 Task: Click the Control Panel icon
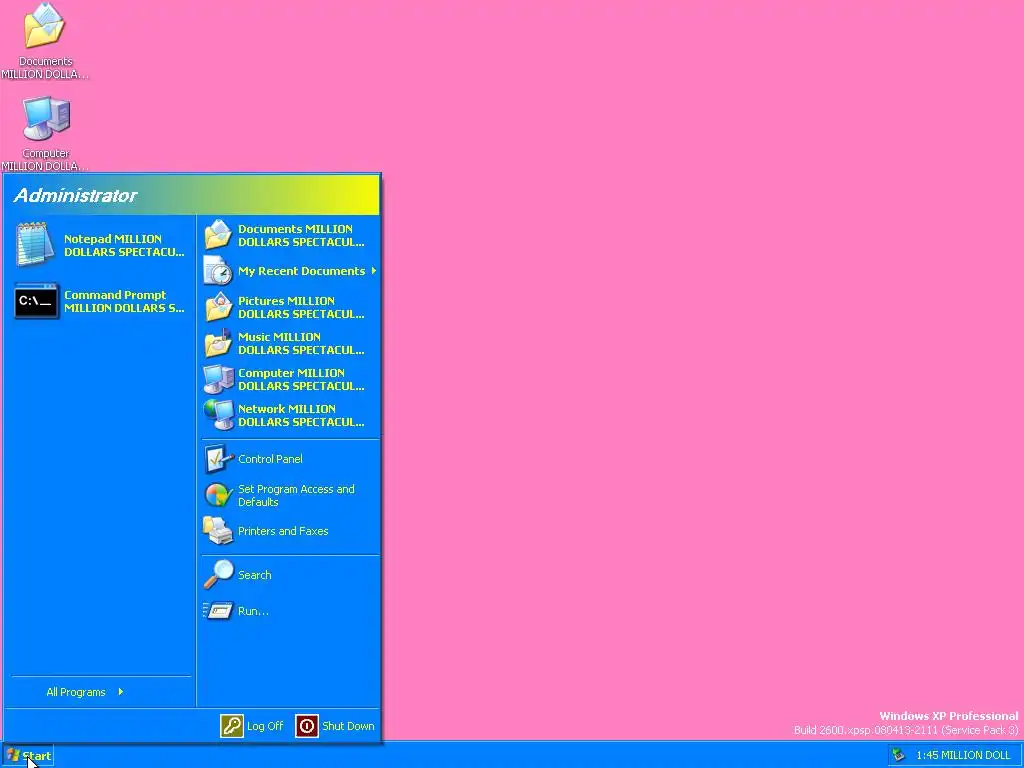click(218, 459)
